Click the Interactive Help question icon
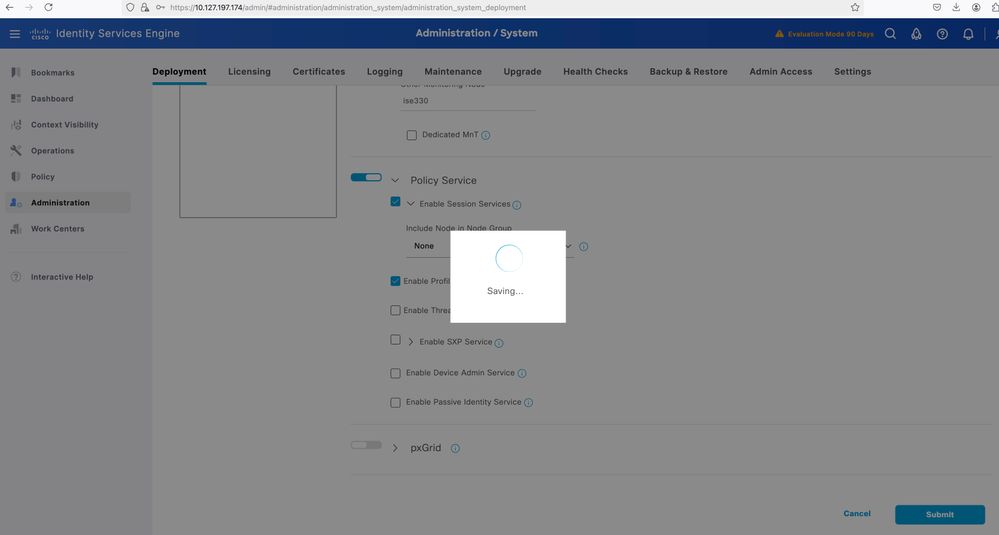Viewport: 999px width, 535px height. (16, 277)
